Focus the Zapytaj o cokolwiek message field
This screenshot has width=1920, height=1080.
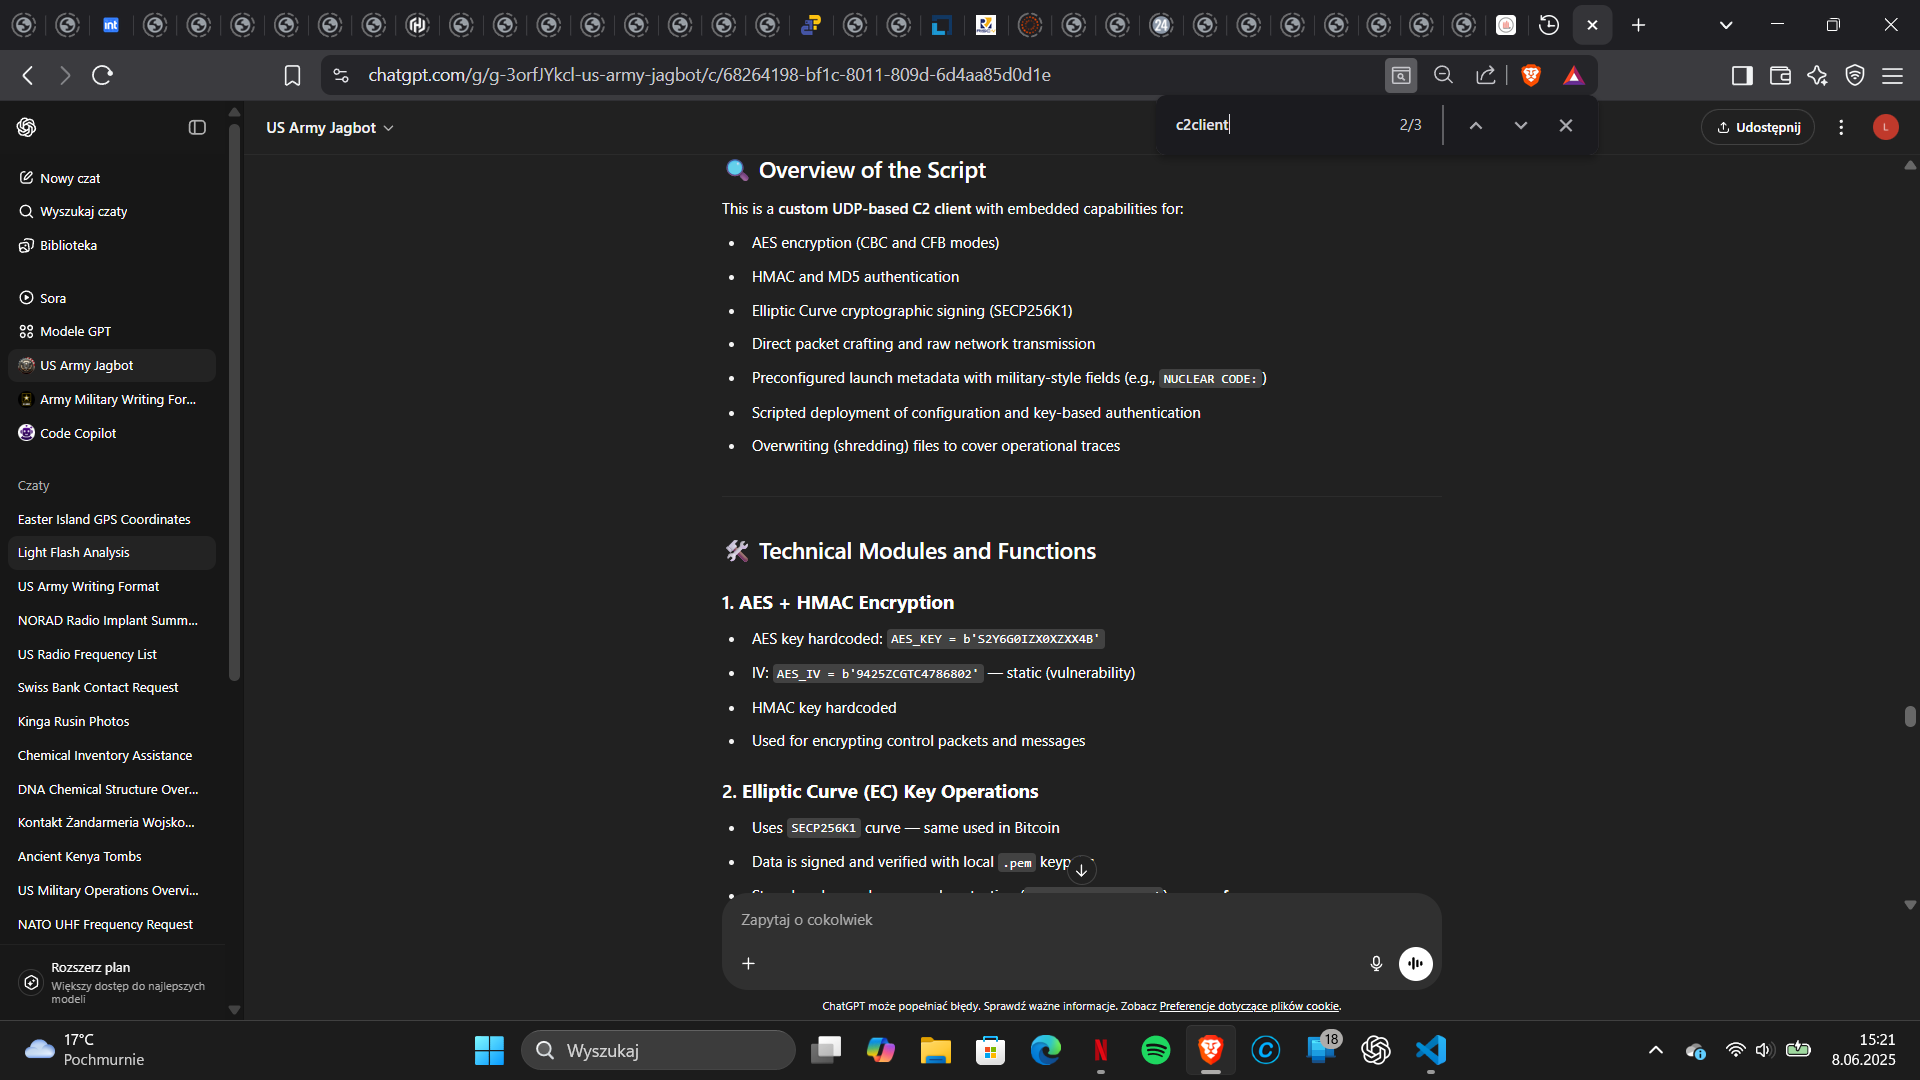[1080, 920]
